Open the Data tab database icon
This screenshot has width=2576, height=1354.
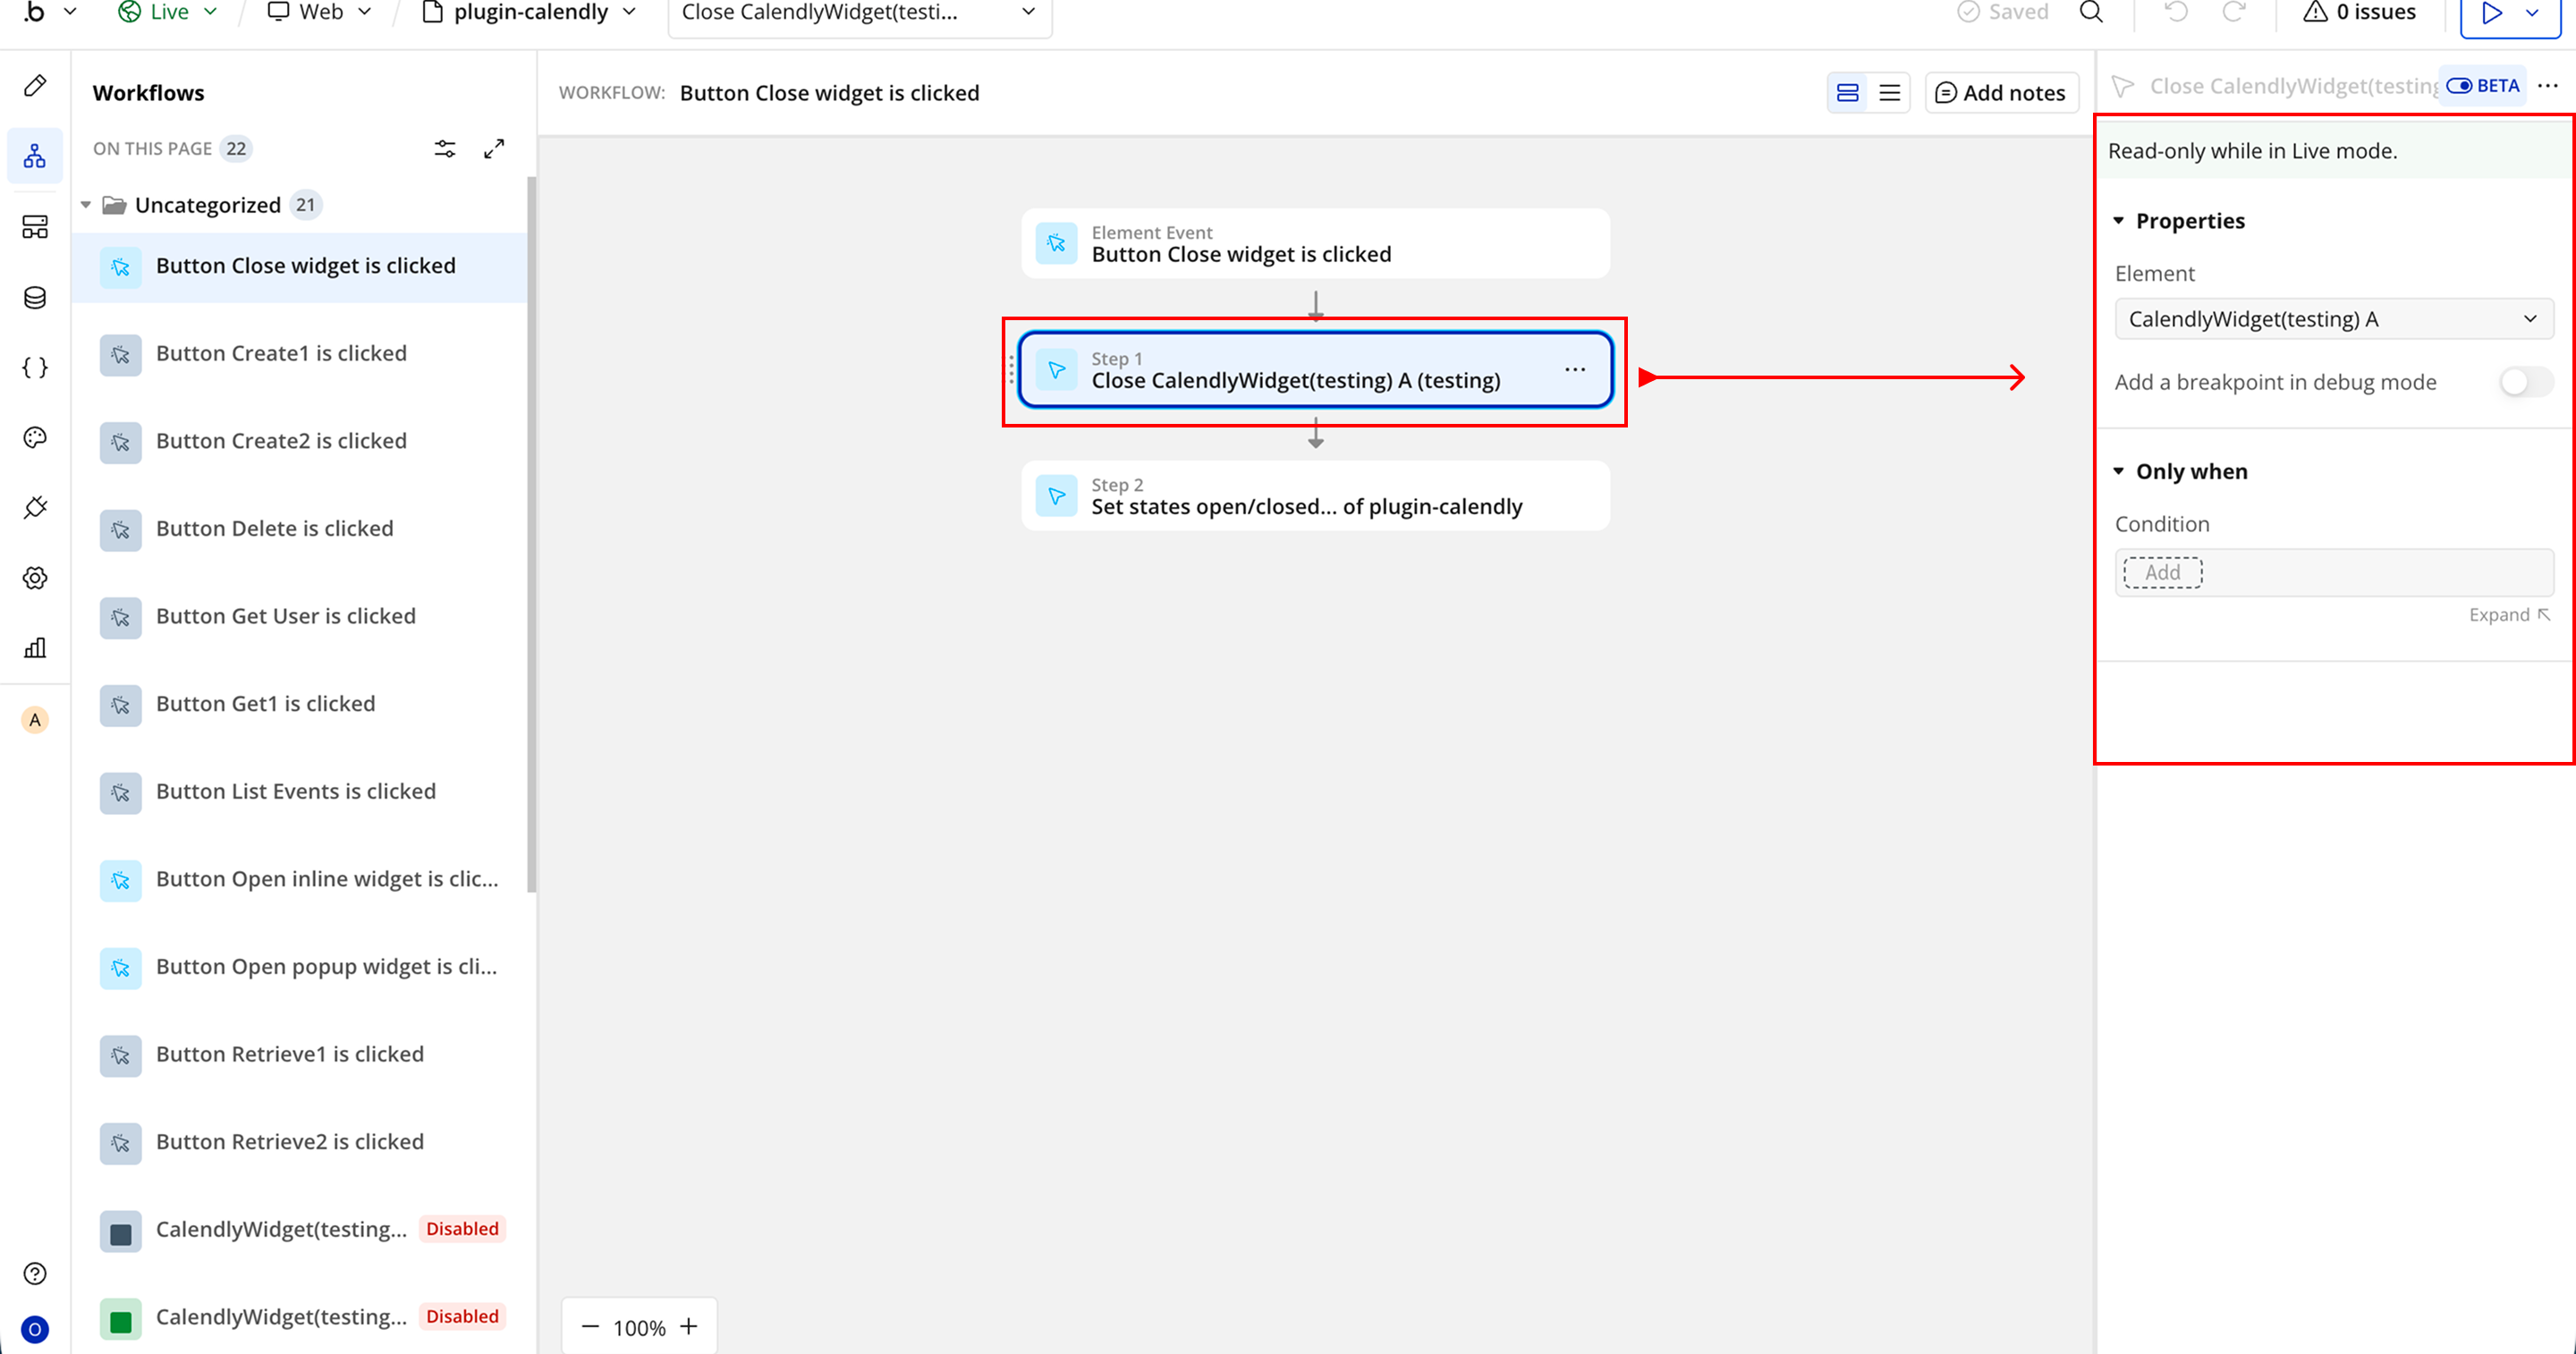pos(35,298)
